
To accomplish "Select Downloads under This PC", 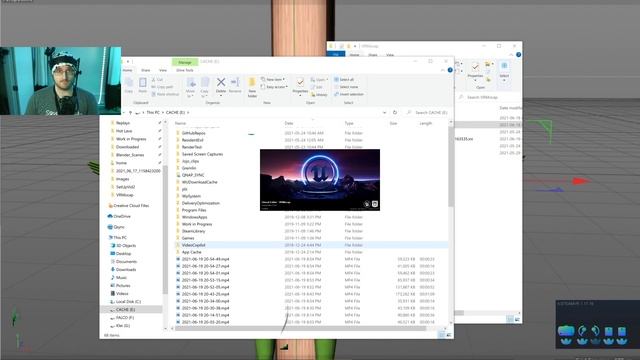I will pyautogui.click(x=126, y=270).
